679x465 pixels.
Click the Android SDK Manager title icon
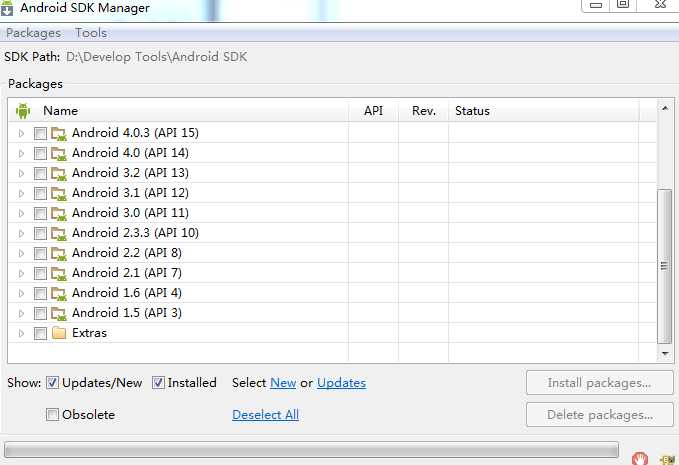6,8
